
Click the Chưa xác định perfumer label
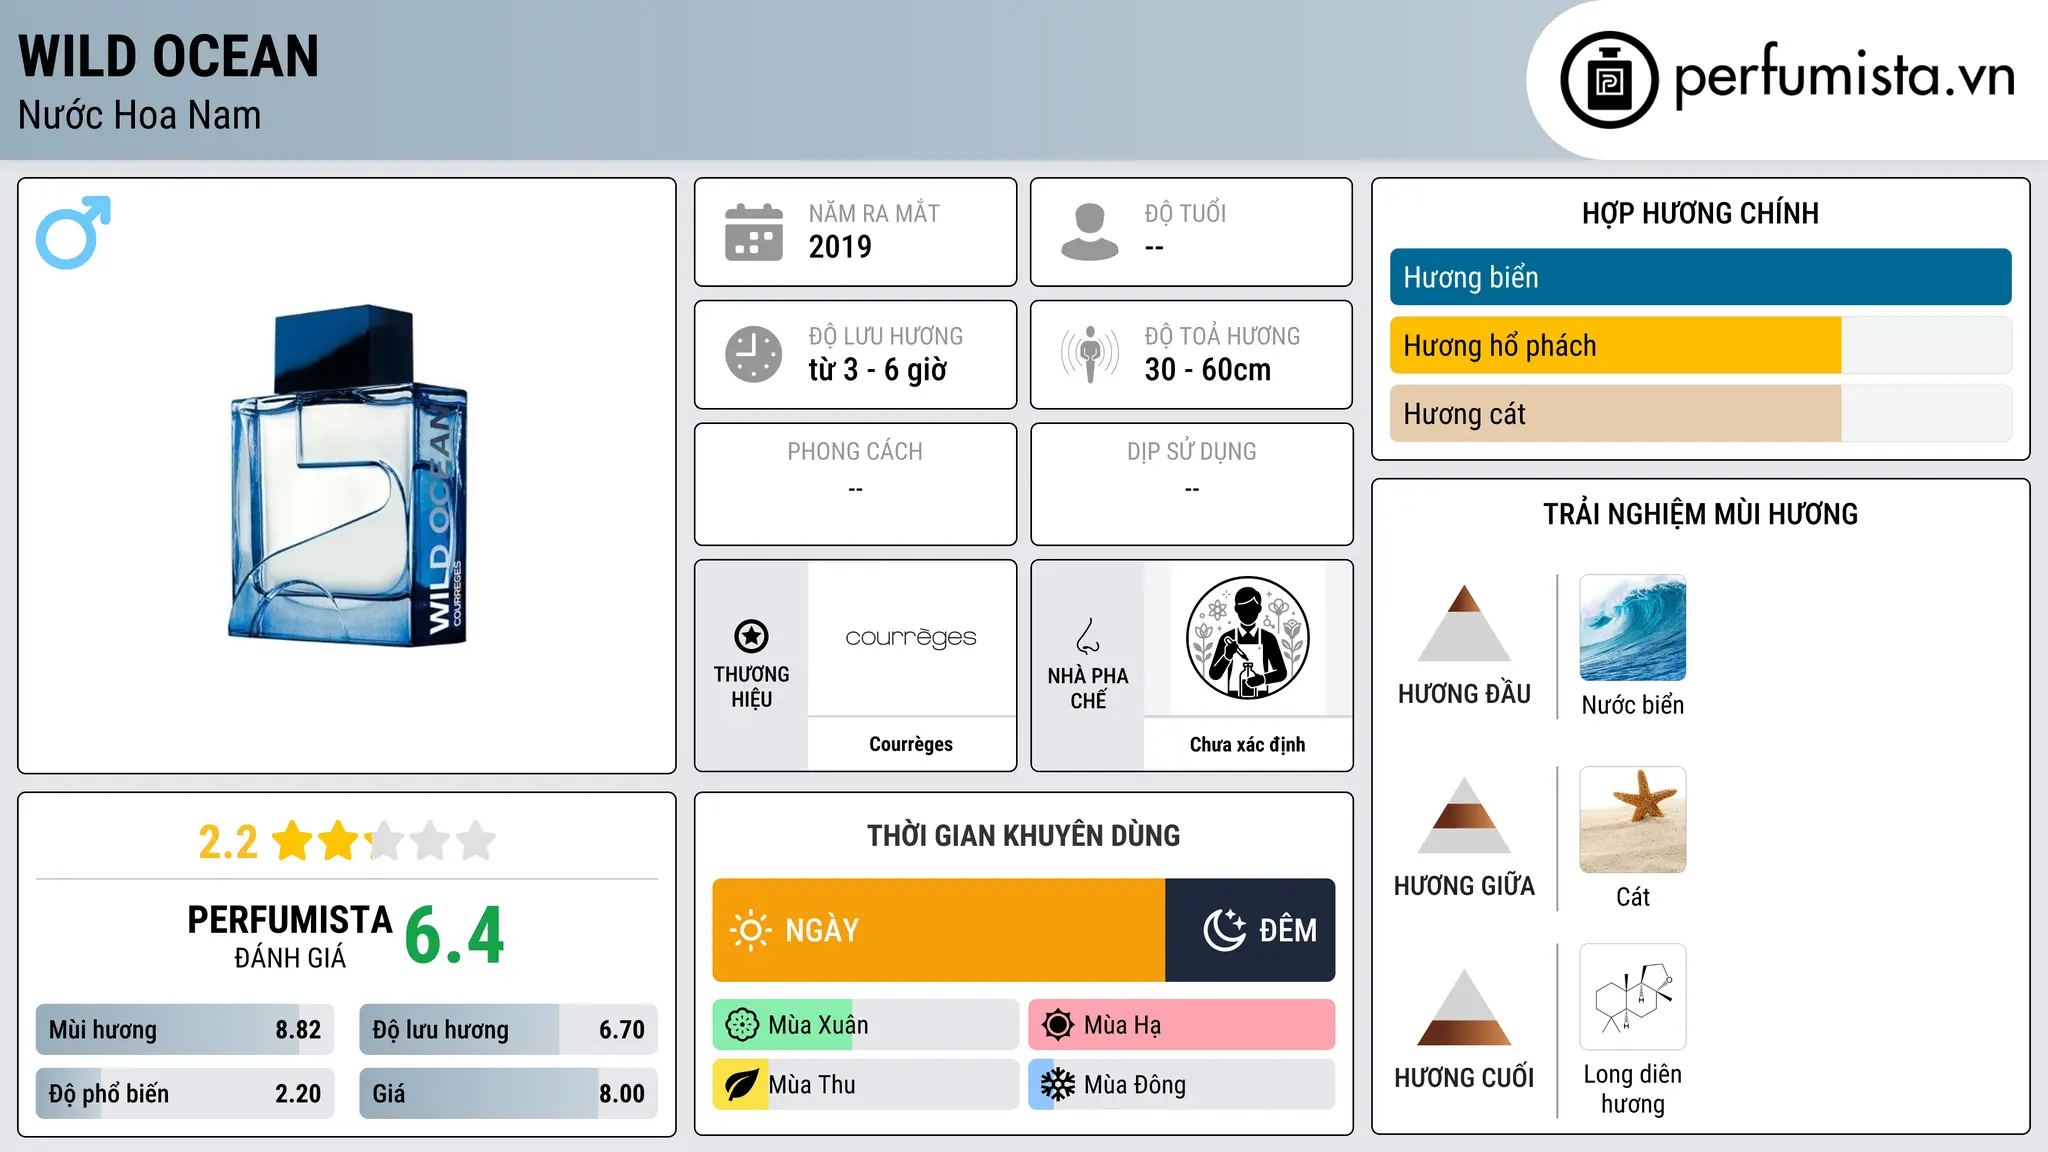pyautogui.click(x=1247, y=744)
